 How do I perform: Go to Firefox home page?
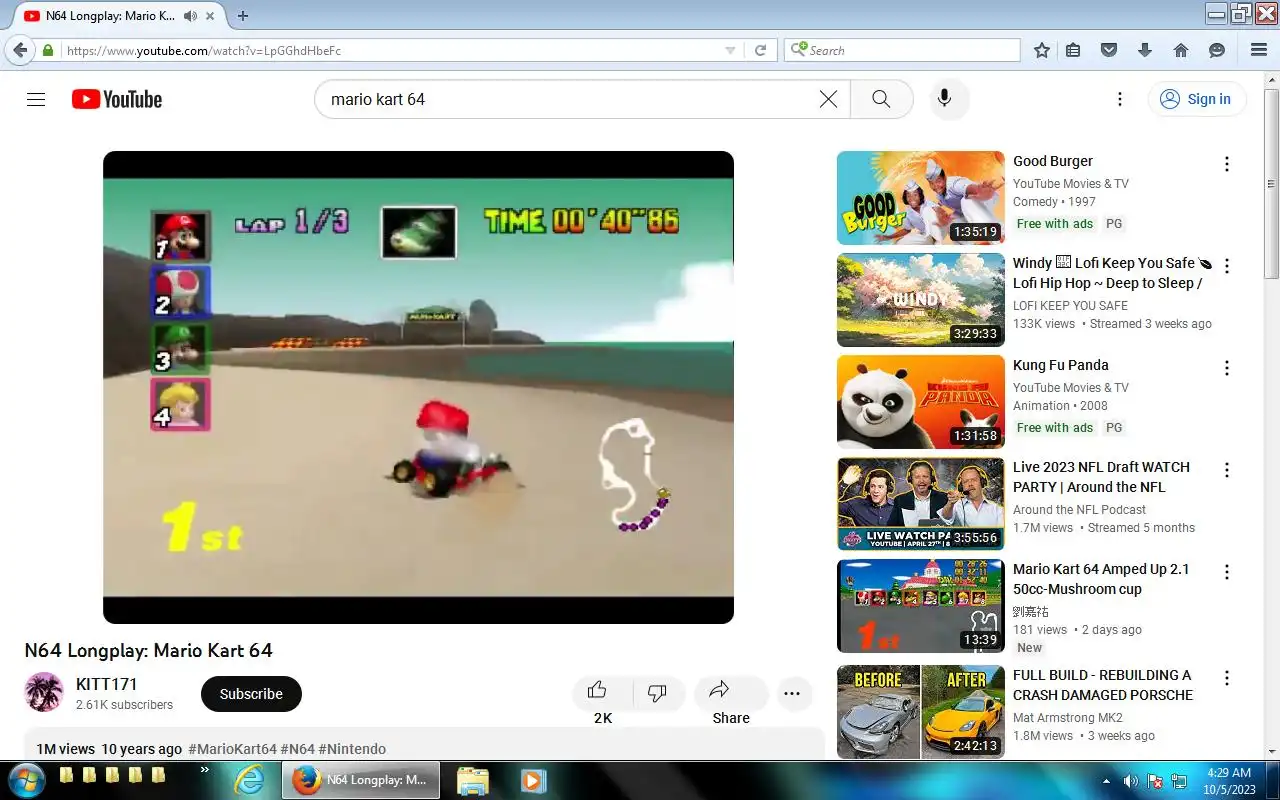1181,50
